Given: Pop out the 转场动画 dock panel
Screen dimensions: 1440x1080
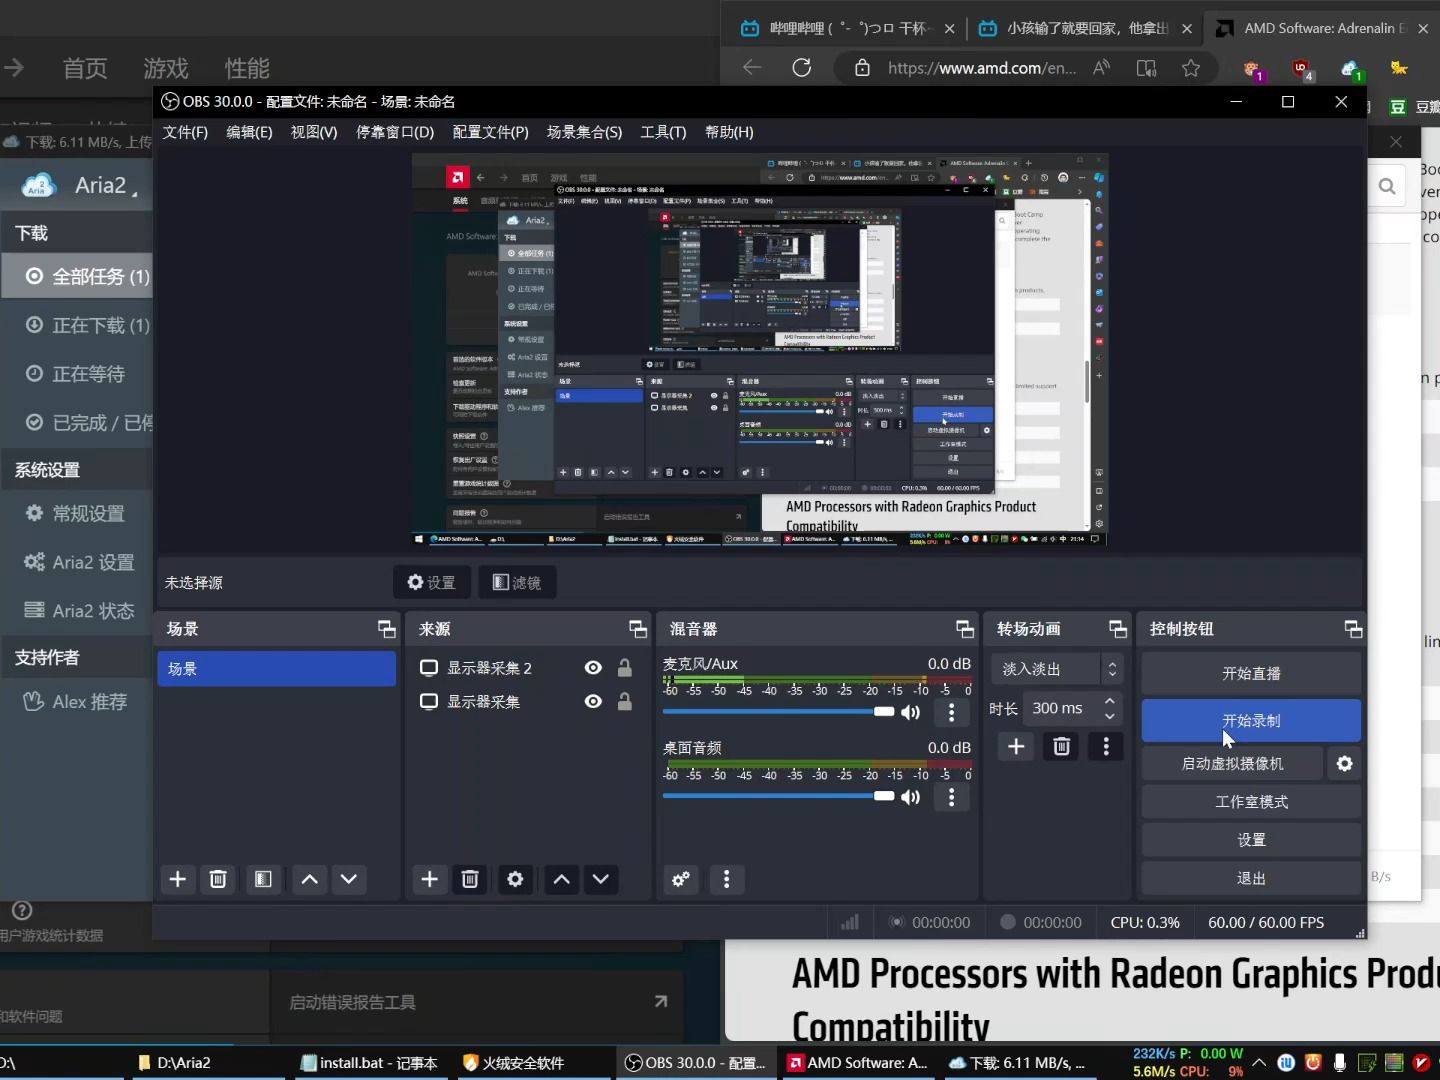Looking at the screenshot, I should pos(1118,628).
